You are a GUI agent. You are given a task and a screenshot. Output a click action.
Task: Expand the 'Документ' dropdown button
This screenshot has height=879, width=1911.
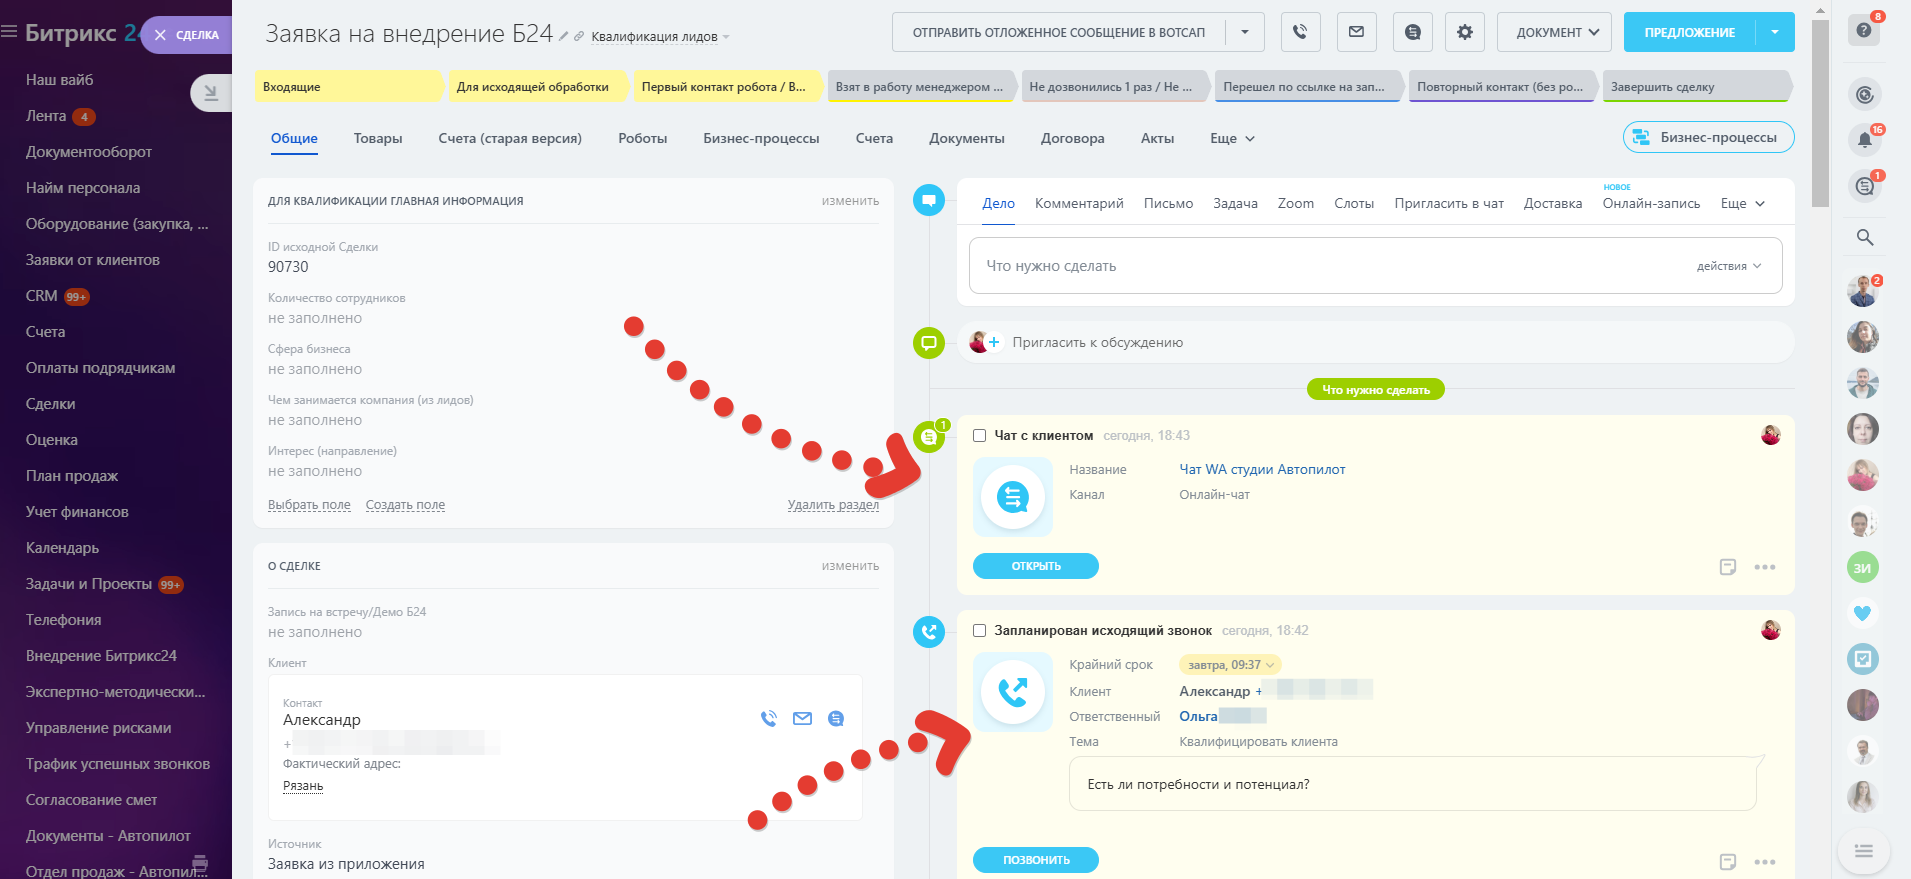click(1553, 32)
